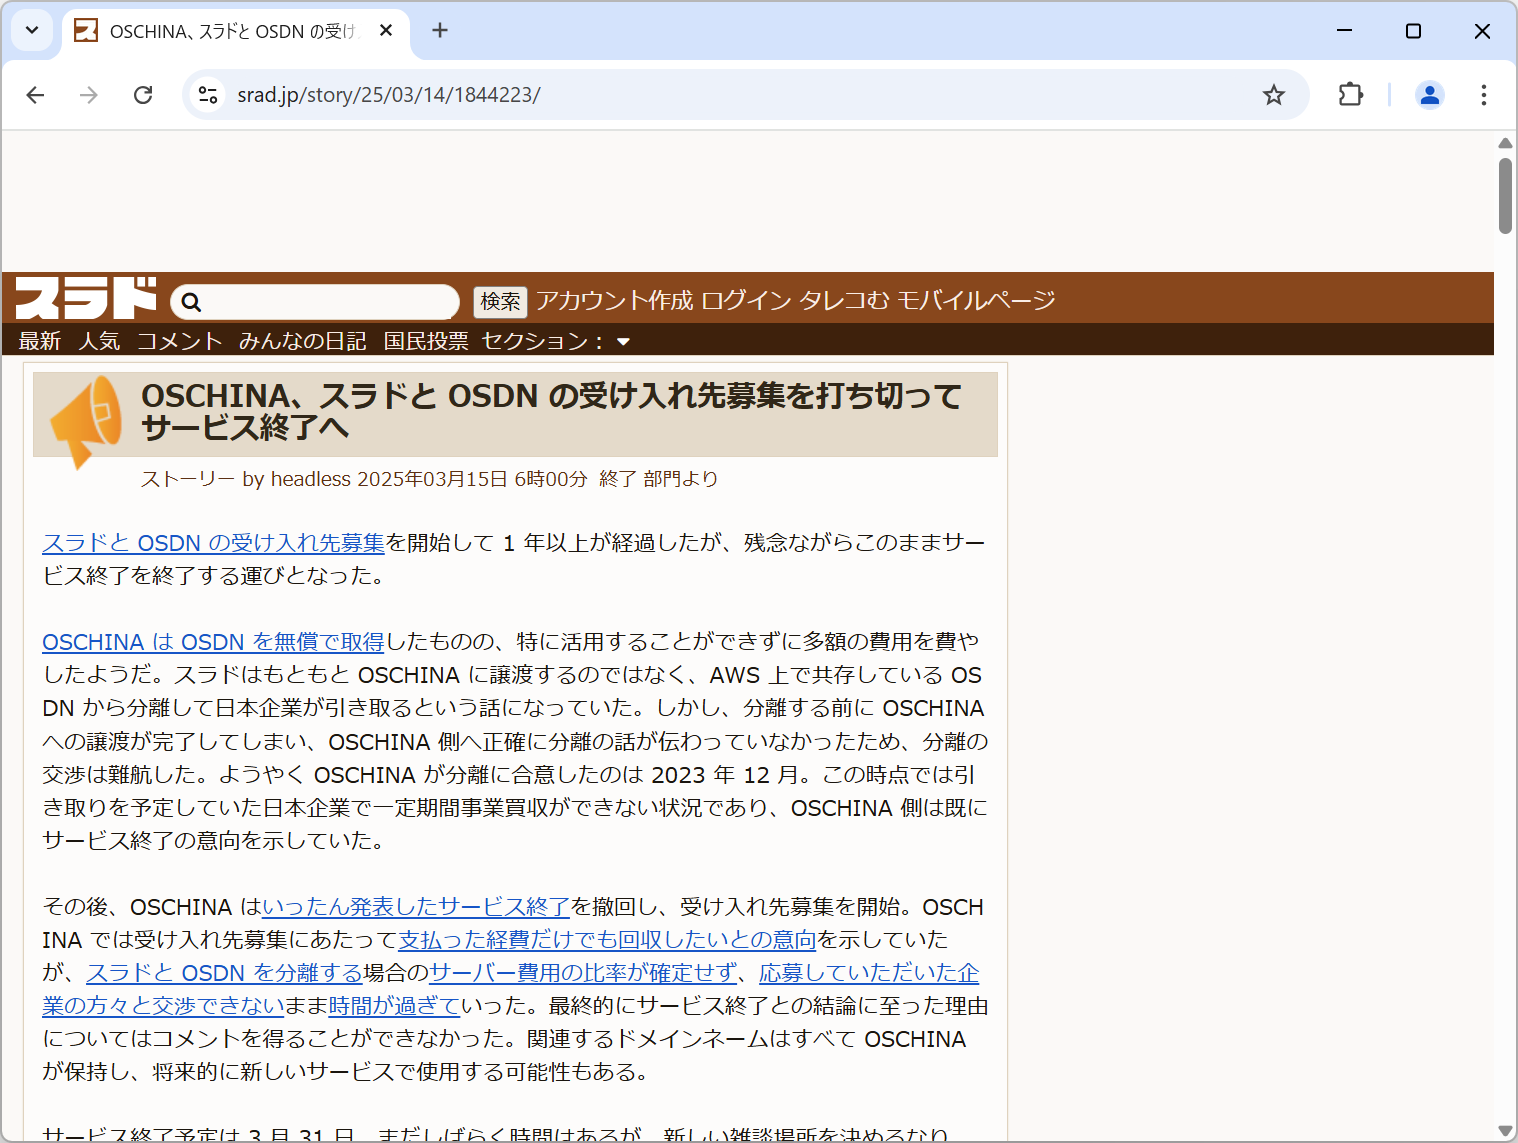
Task: Close the OSCHINA story tab
Action: pos(386,31)
